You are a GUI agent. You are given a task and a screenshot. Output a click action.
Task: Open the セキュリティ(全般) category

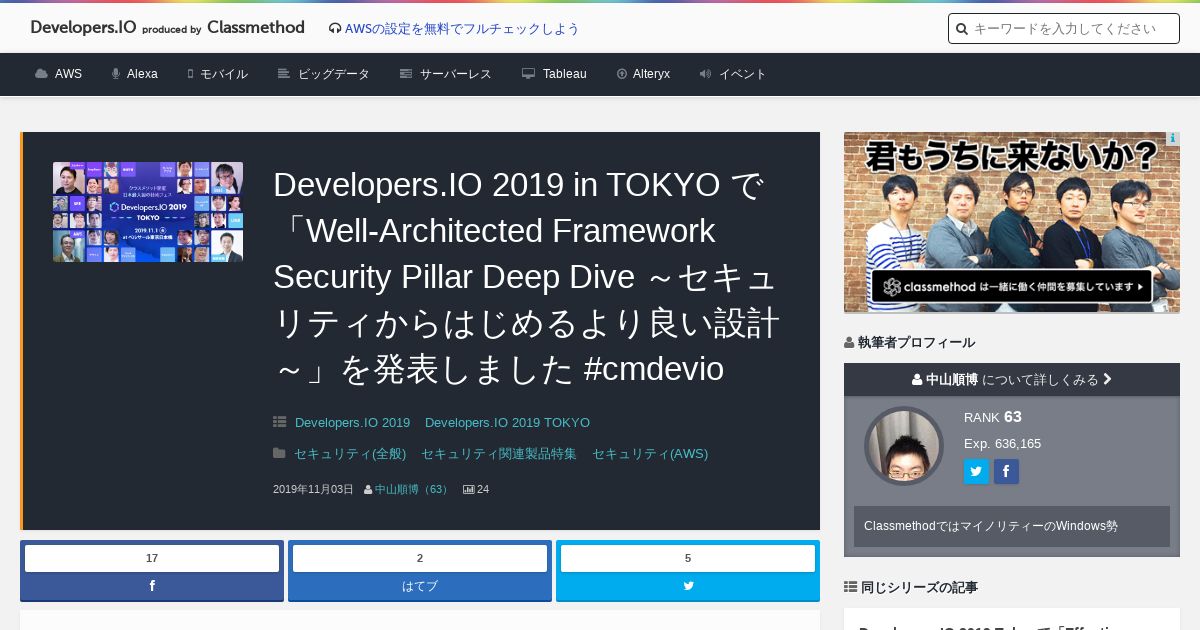pos(350,454)
